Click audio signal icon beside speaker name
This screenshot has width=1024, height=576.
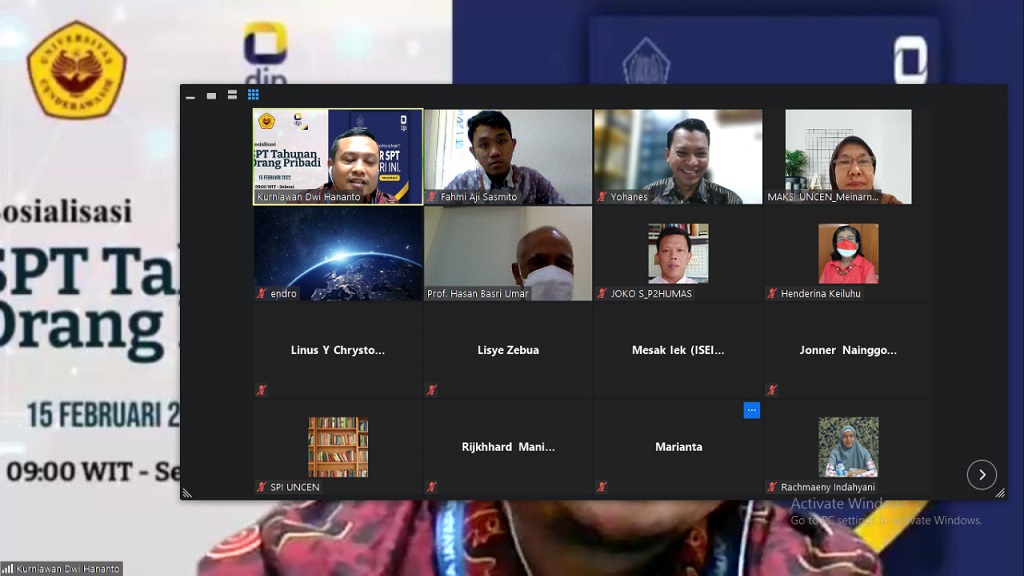click(8, 569)
